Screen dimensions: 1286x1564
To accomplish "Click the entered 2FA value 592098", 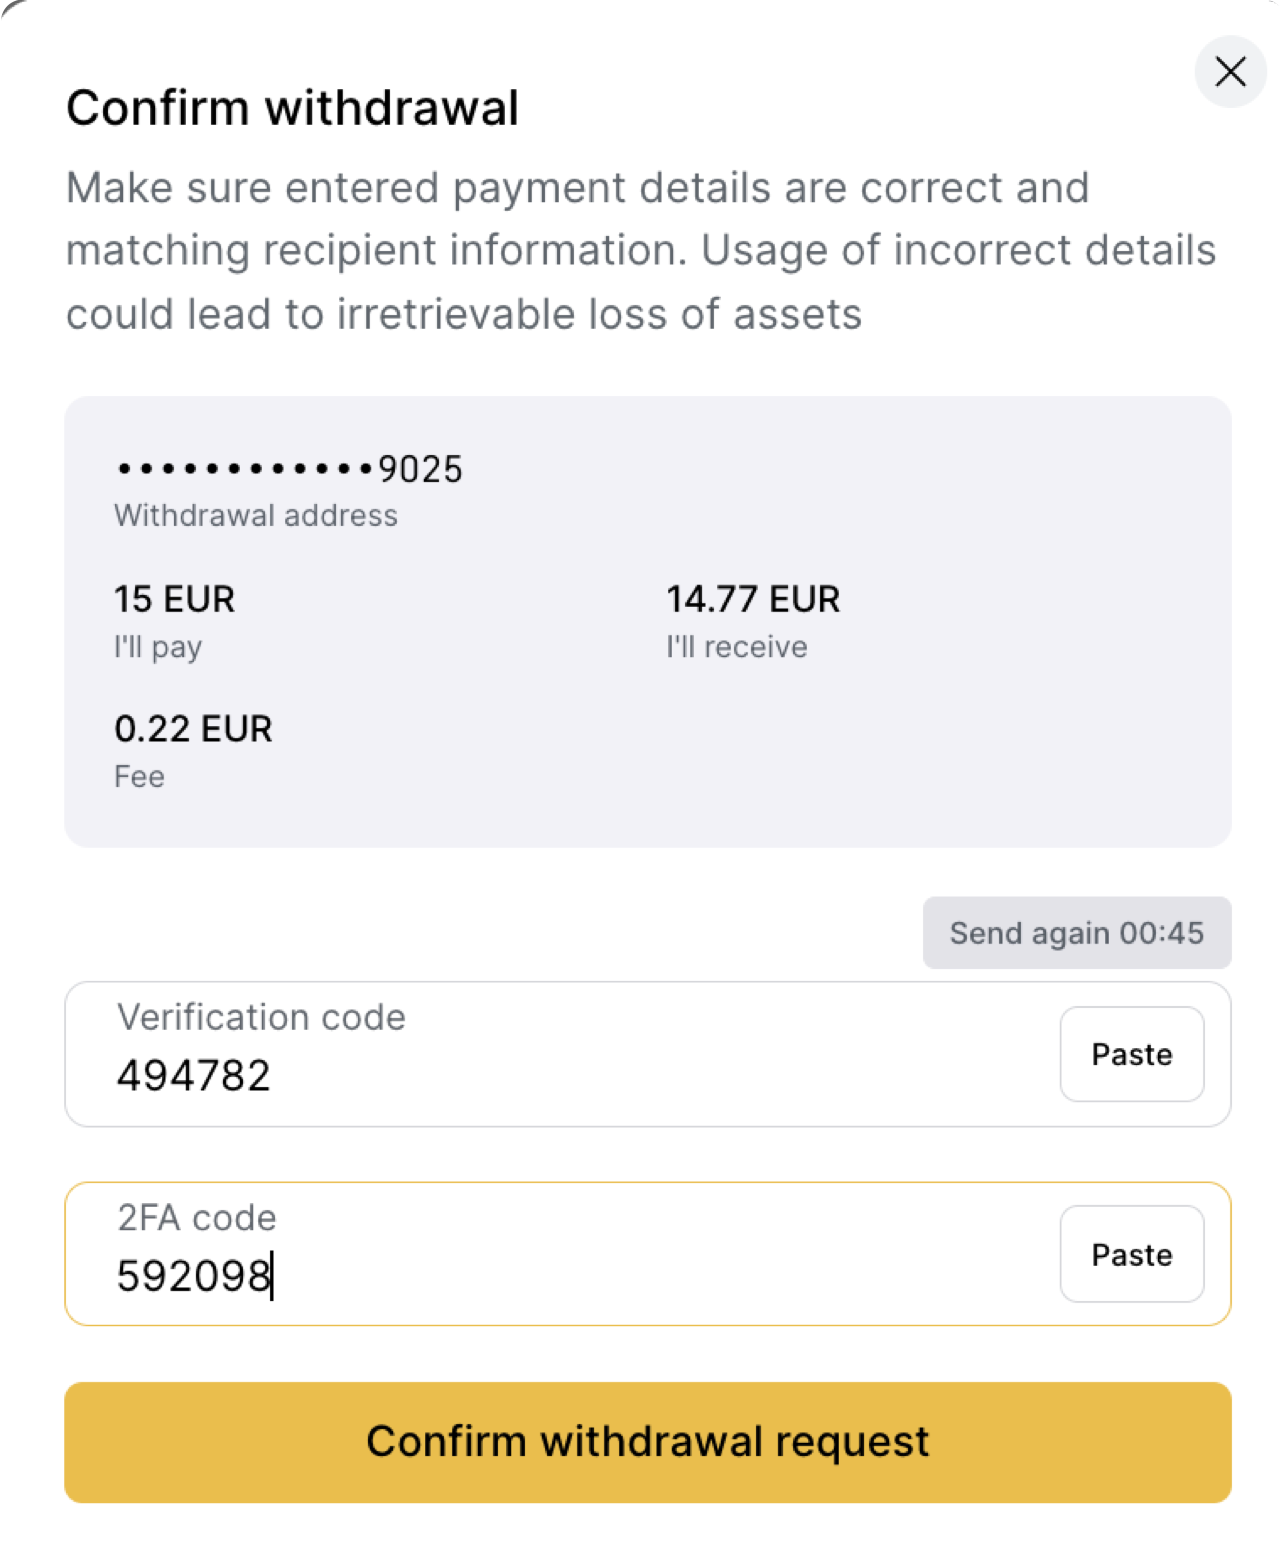I will 194,1276.
